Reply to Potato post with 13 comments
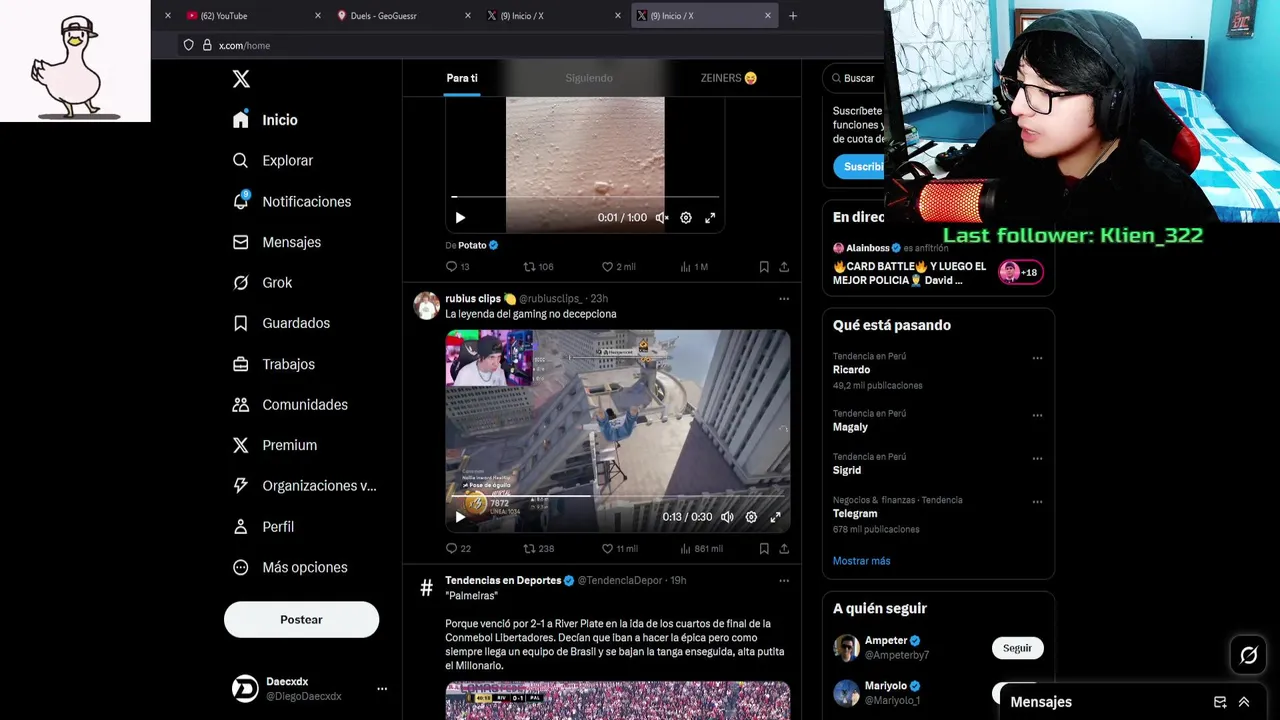Image resolution: width=1280 pixels, height=720 pixels. click(x=457, y=267)
